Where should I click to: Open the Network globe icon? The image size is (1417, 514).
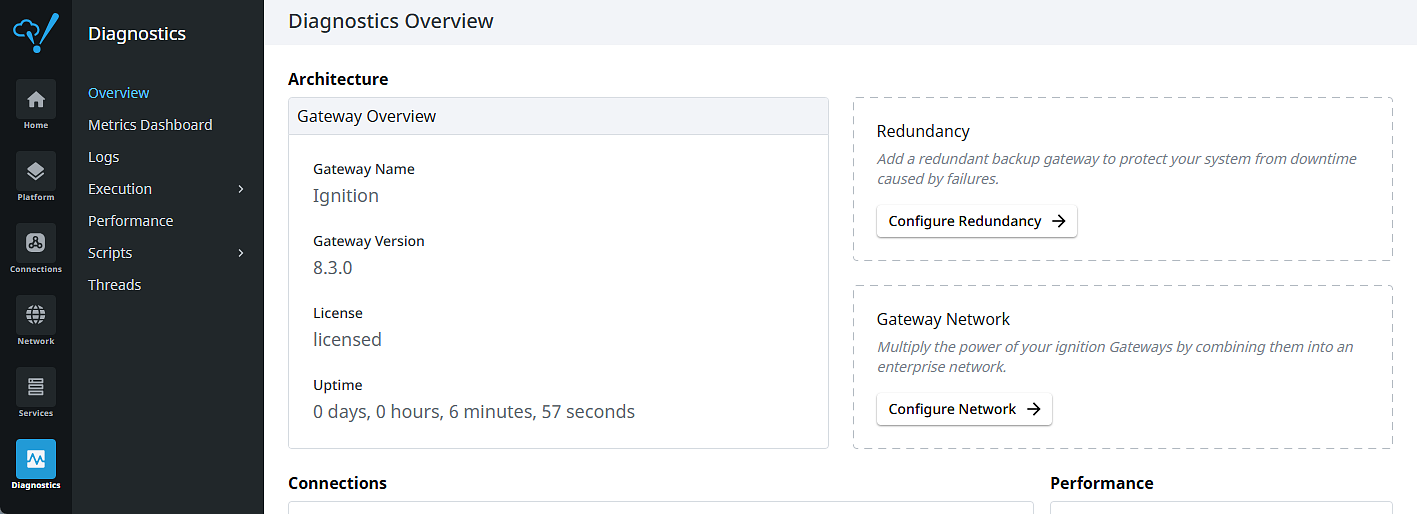36,315
